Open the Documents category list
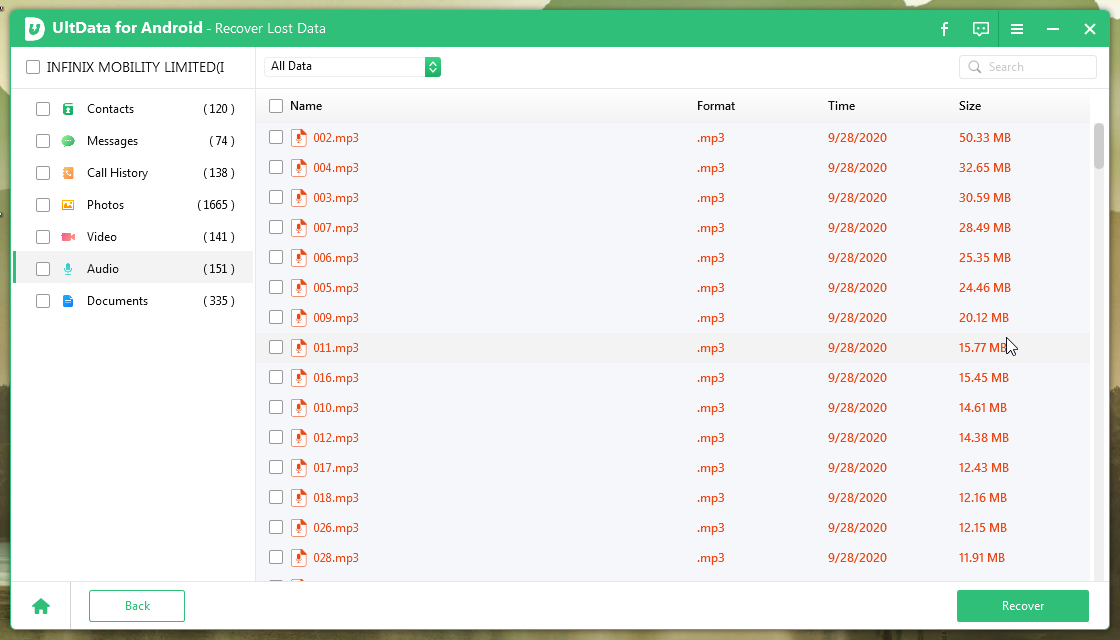Screen dimensions: 1120x640 click(134, 301)
